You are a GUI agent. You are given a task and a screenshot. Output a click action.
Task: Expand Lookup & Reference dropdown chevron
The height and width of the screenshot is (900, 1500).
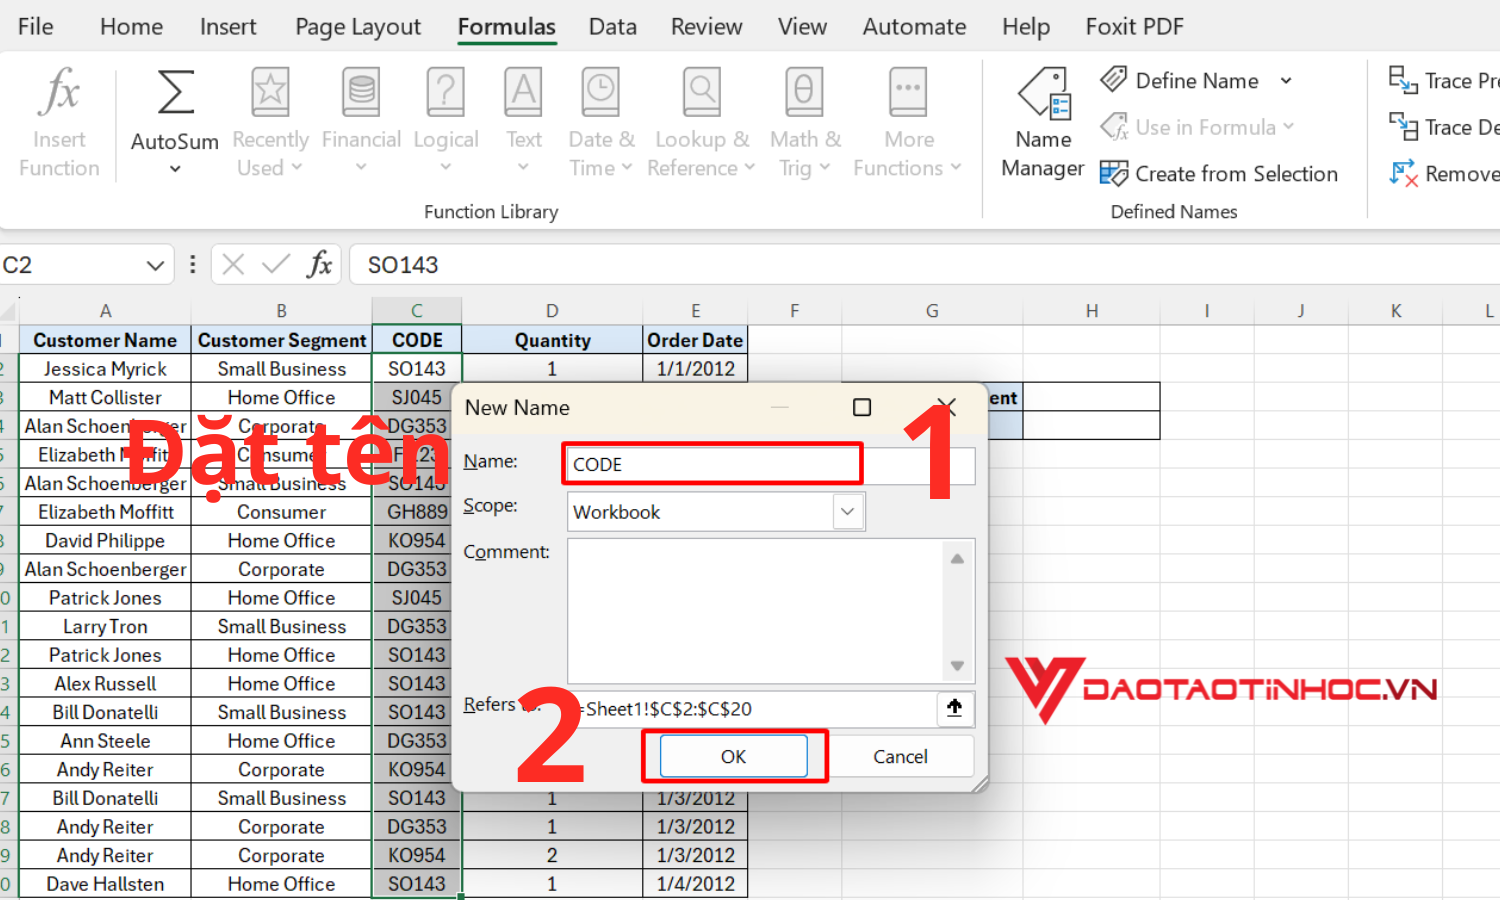[x=749, y=168]
